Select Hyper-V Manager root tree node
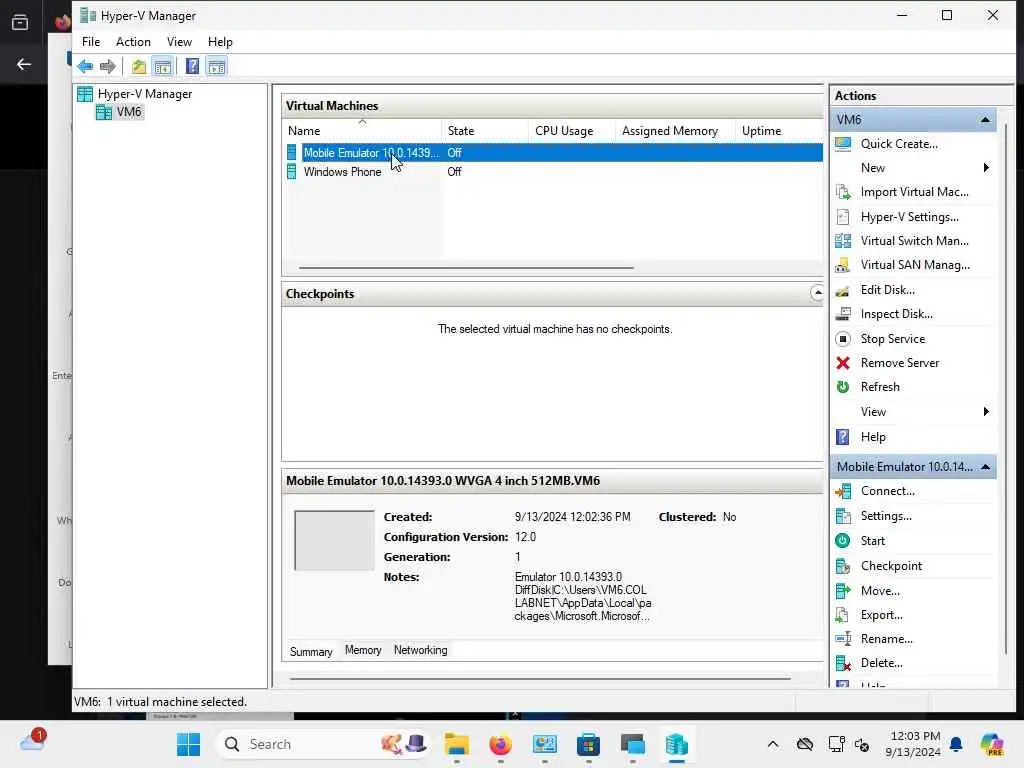1024x768 pixels. coord(145,94)
